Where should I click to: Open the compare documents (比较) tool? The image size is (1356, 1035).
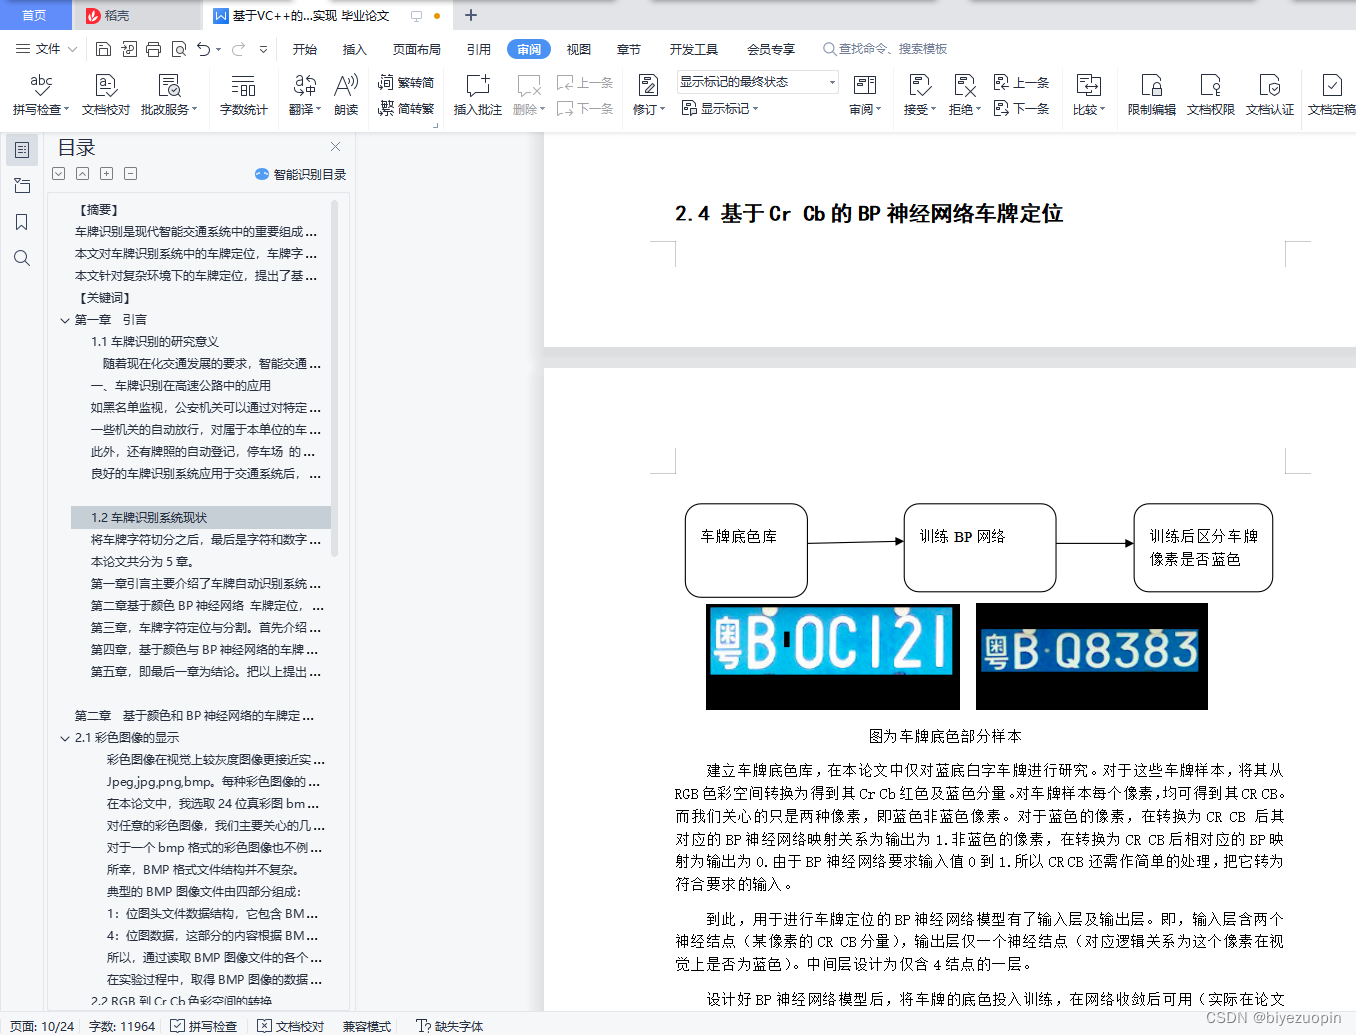pos(1089,95)
